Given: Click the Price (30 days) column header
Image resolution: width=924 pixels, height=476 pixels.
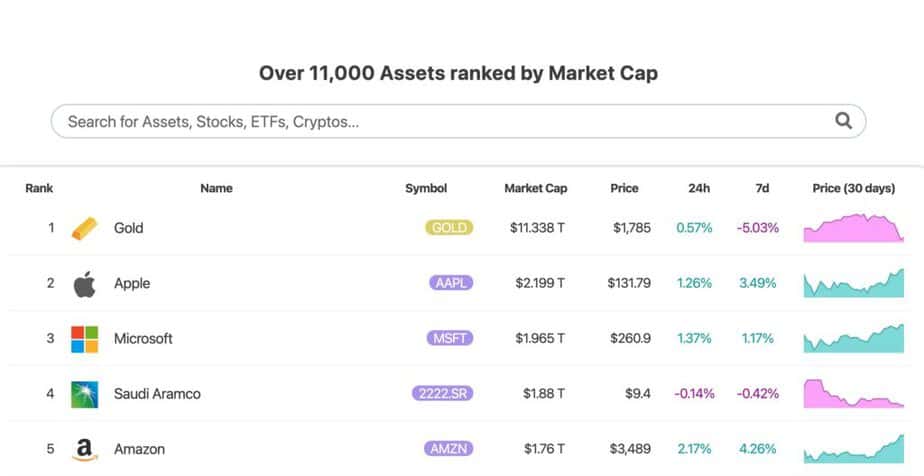Looking at the screenshot, I should [x=853, y=189].
